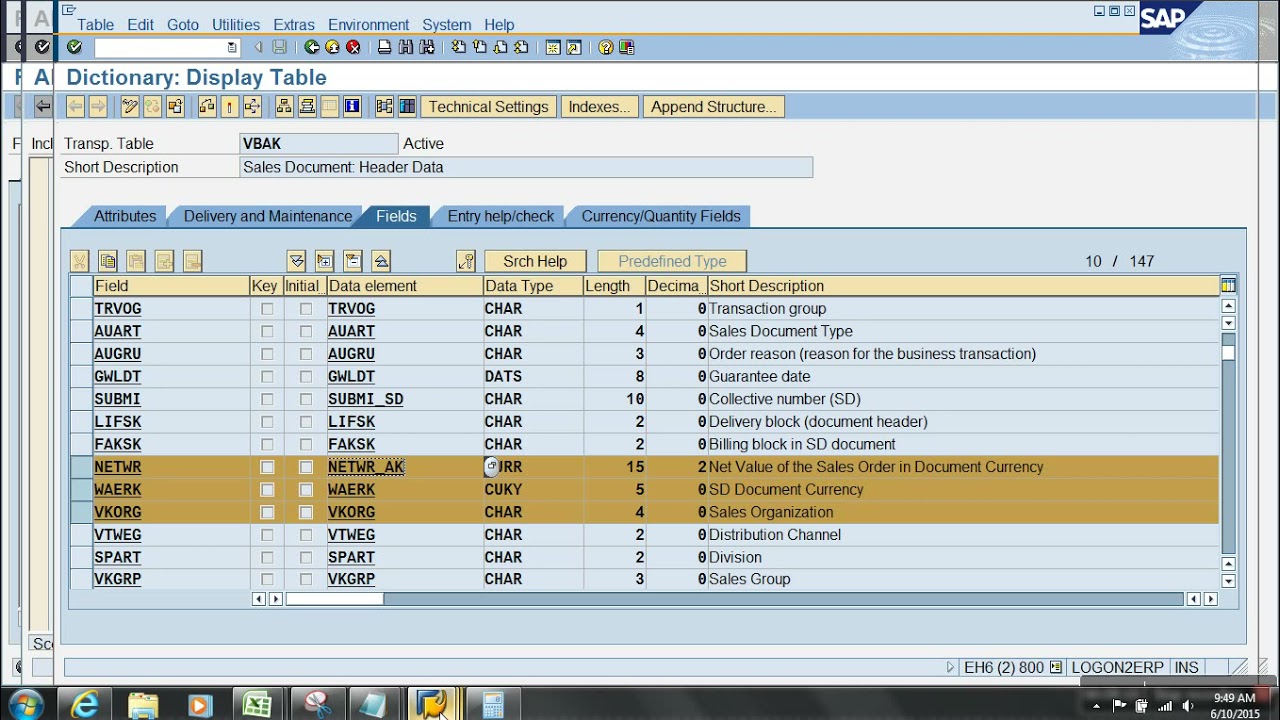This screenshot has width=1280, height=720.
Task: Switch to the Attributes tab
Action: pyautogui.click(x=125, y=216)
